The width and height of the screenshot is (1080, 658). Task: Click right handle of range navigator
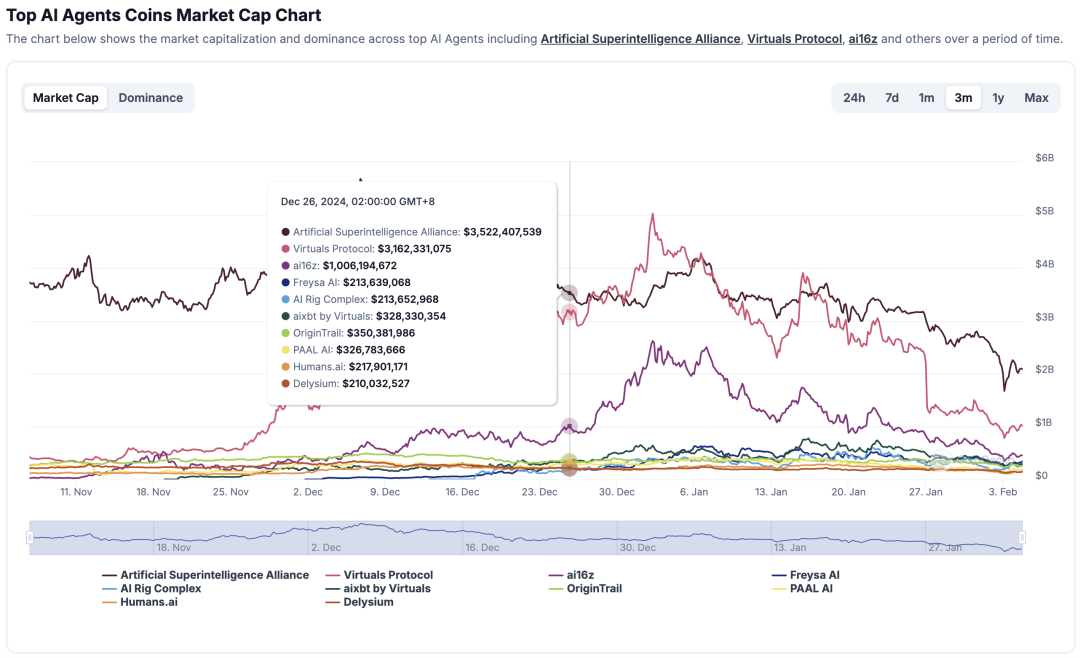coord(1022,538)
